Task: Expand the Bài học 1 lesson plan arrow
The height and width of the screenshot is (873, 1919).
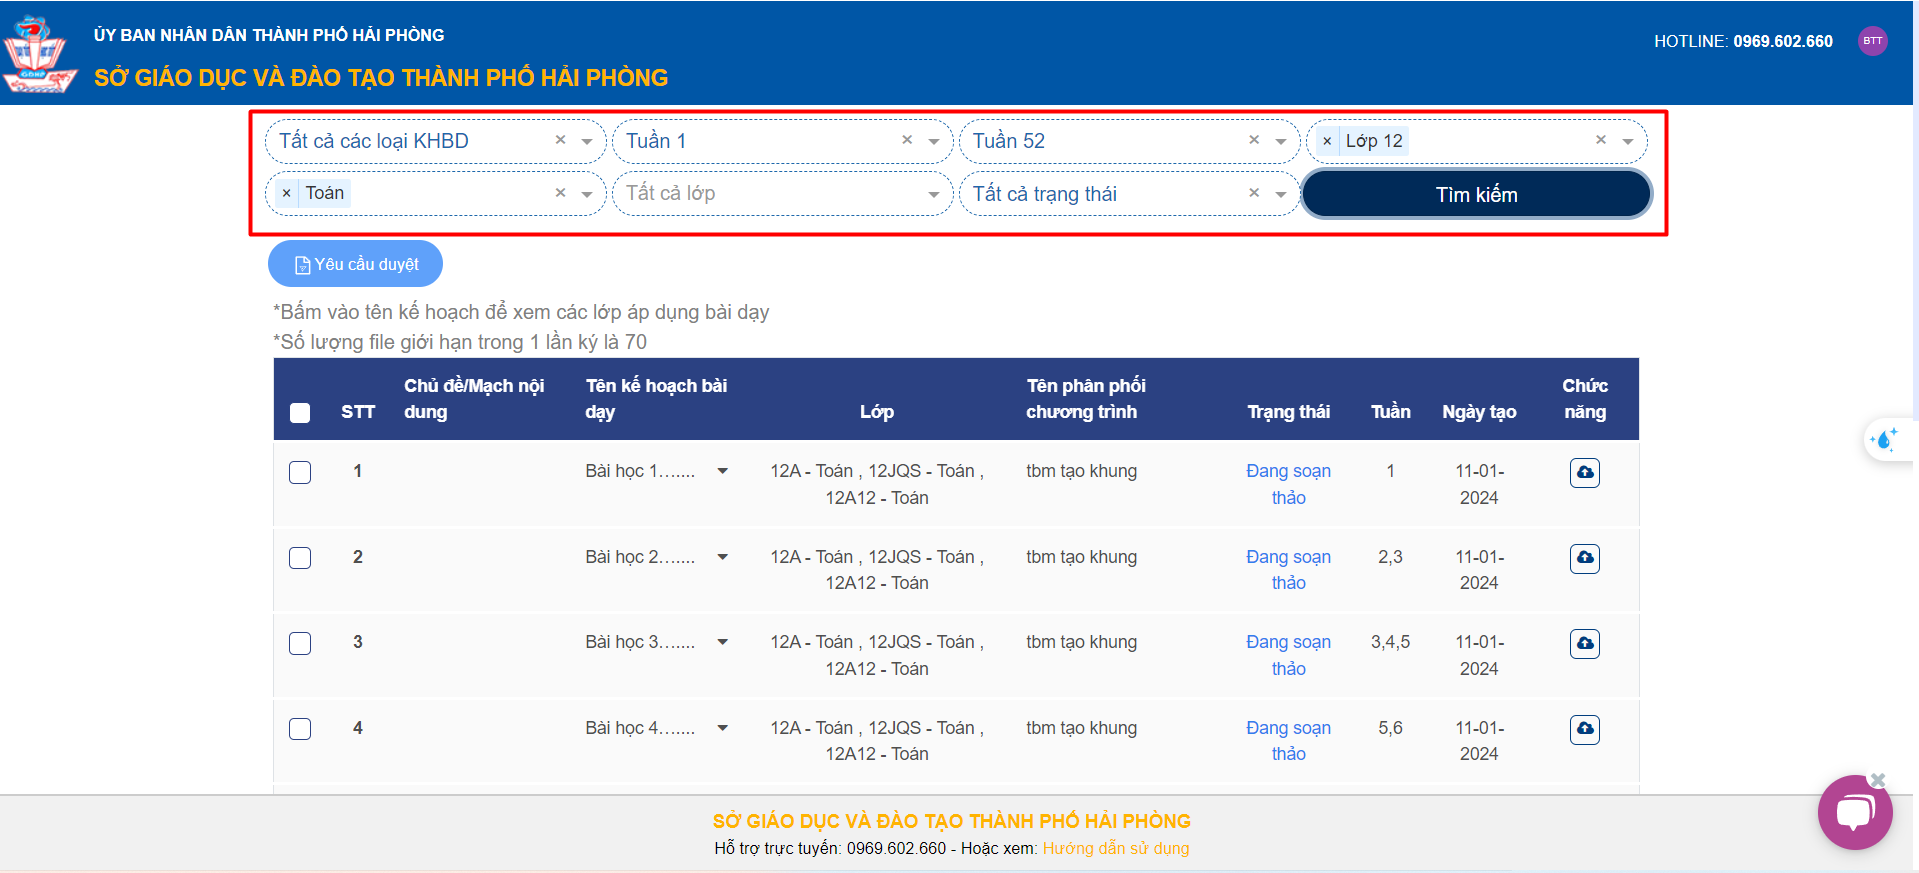Action: click(x=722, y=471)
